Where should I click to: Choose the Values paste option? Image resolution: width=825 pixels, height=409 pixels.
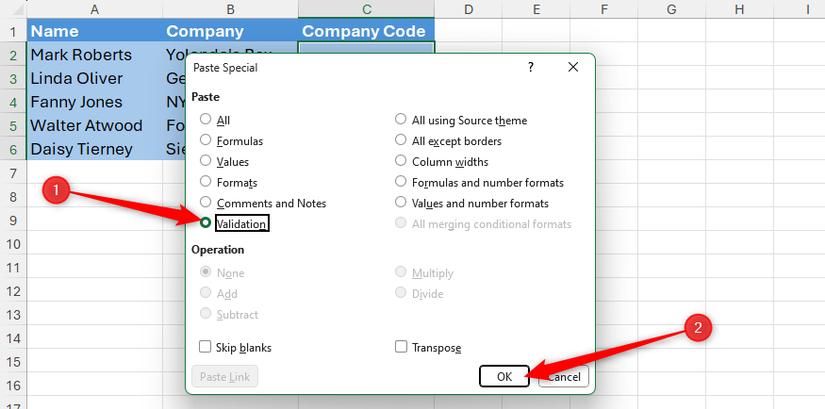(206, 161)
